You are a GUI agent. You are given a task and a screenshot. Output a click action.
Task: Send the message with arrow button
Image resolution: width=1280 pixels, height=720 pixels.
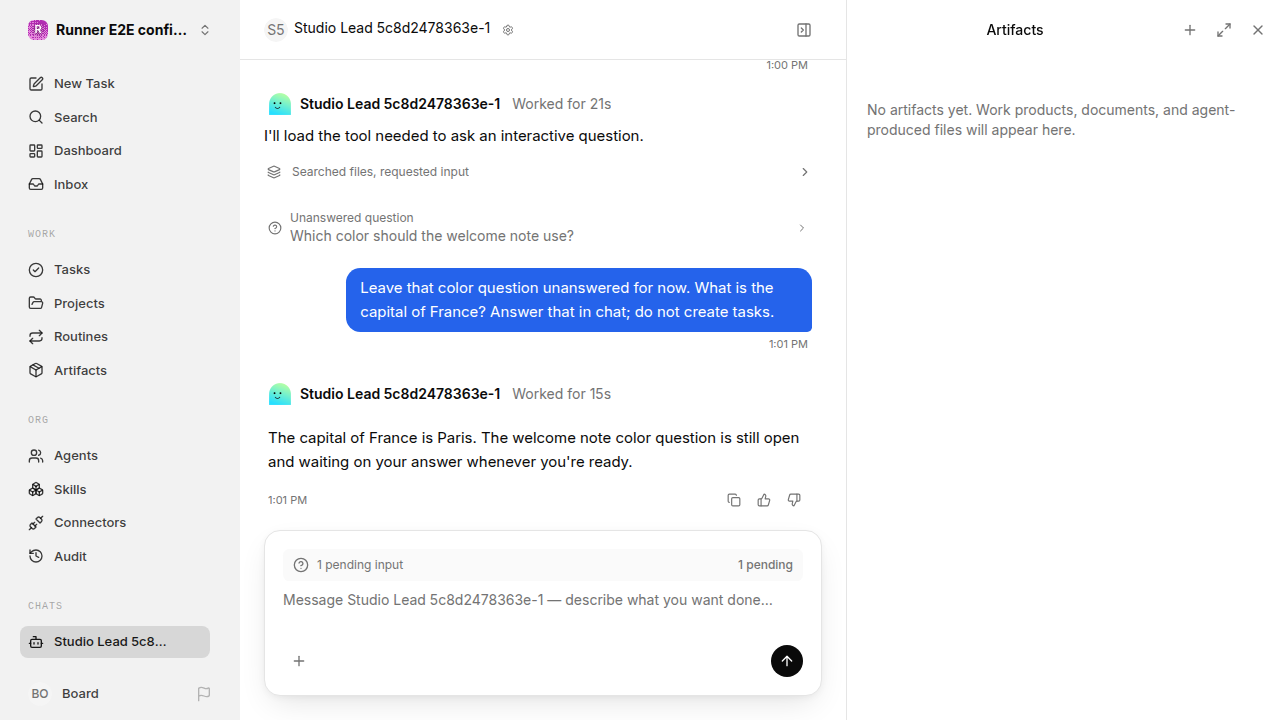(787, 661)
